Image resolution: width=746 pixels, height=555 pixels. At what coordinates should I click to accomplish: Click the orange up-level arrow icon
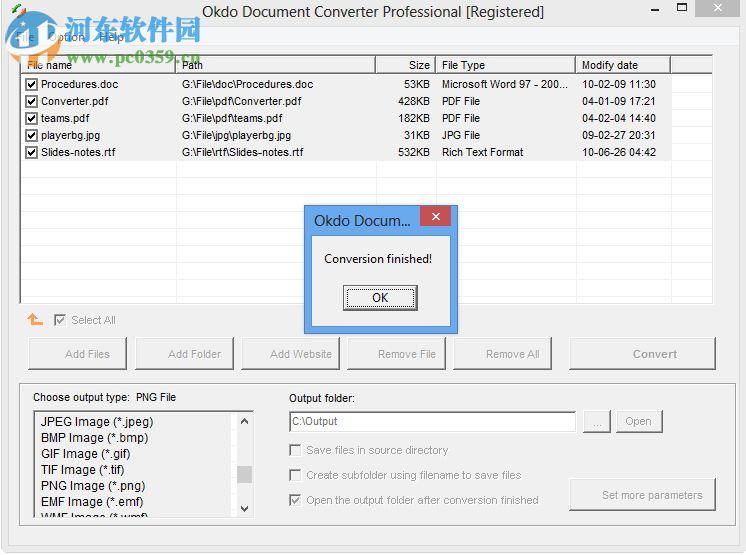[x=35, y=320]
